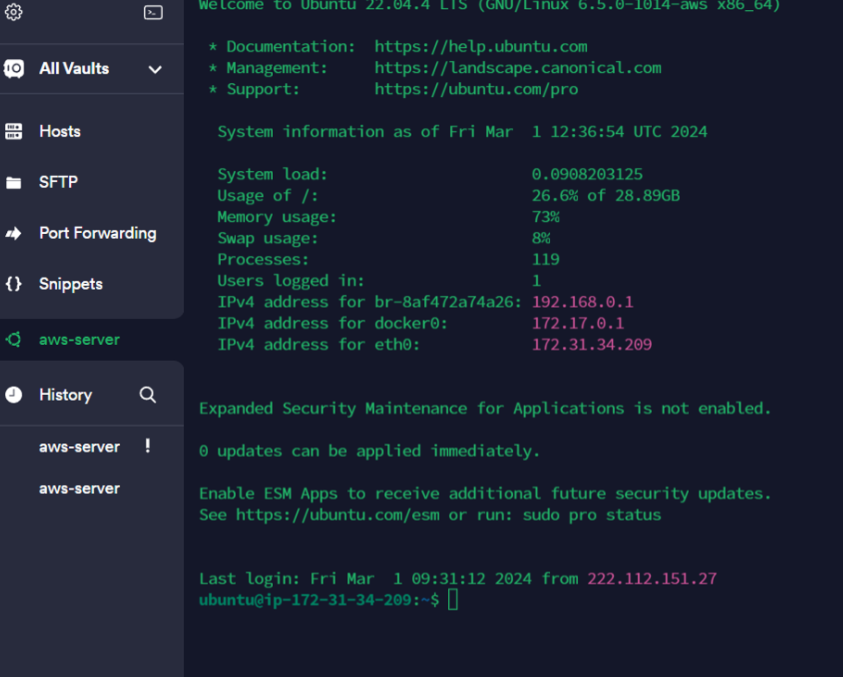This screenshot has width=843, height=677.
Task: Open the second aws-server history entry
Action: pos(79,488)
